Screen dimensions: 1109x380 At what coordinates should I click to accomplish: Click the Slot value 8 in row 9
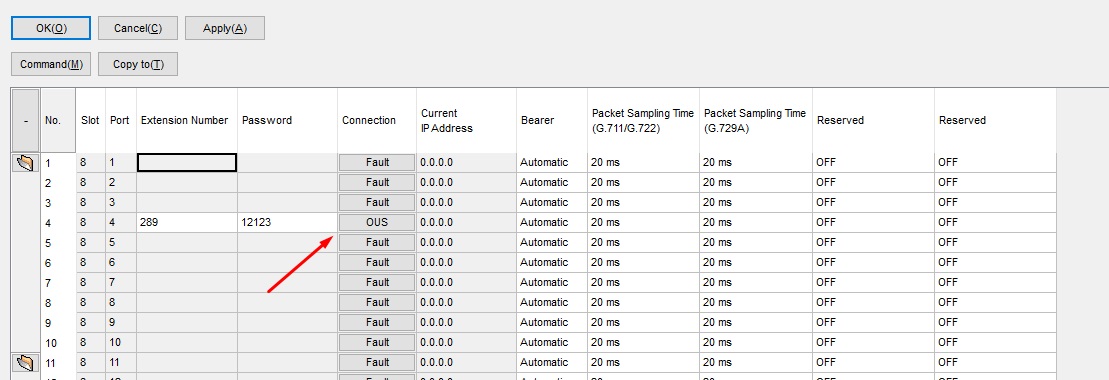point(91,322)
